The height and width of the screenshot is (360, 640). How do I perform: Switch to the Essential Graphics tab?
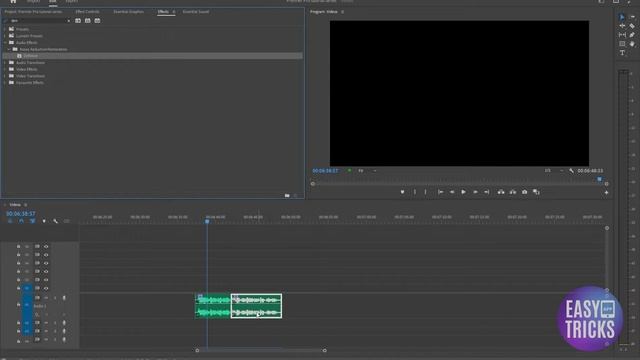coord(129,11)
